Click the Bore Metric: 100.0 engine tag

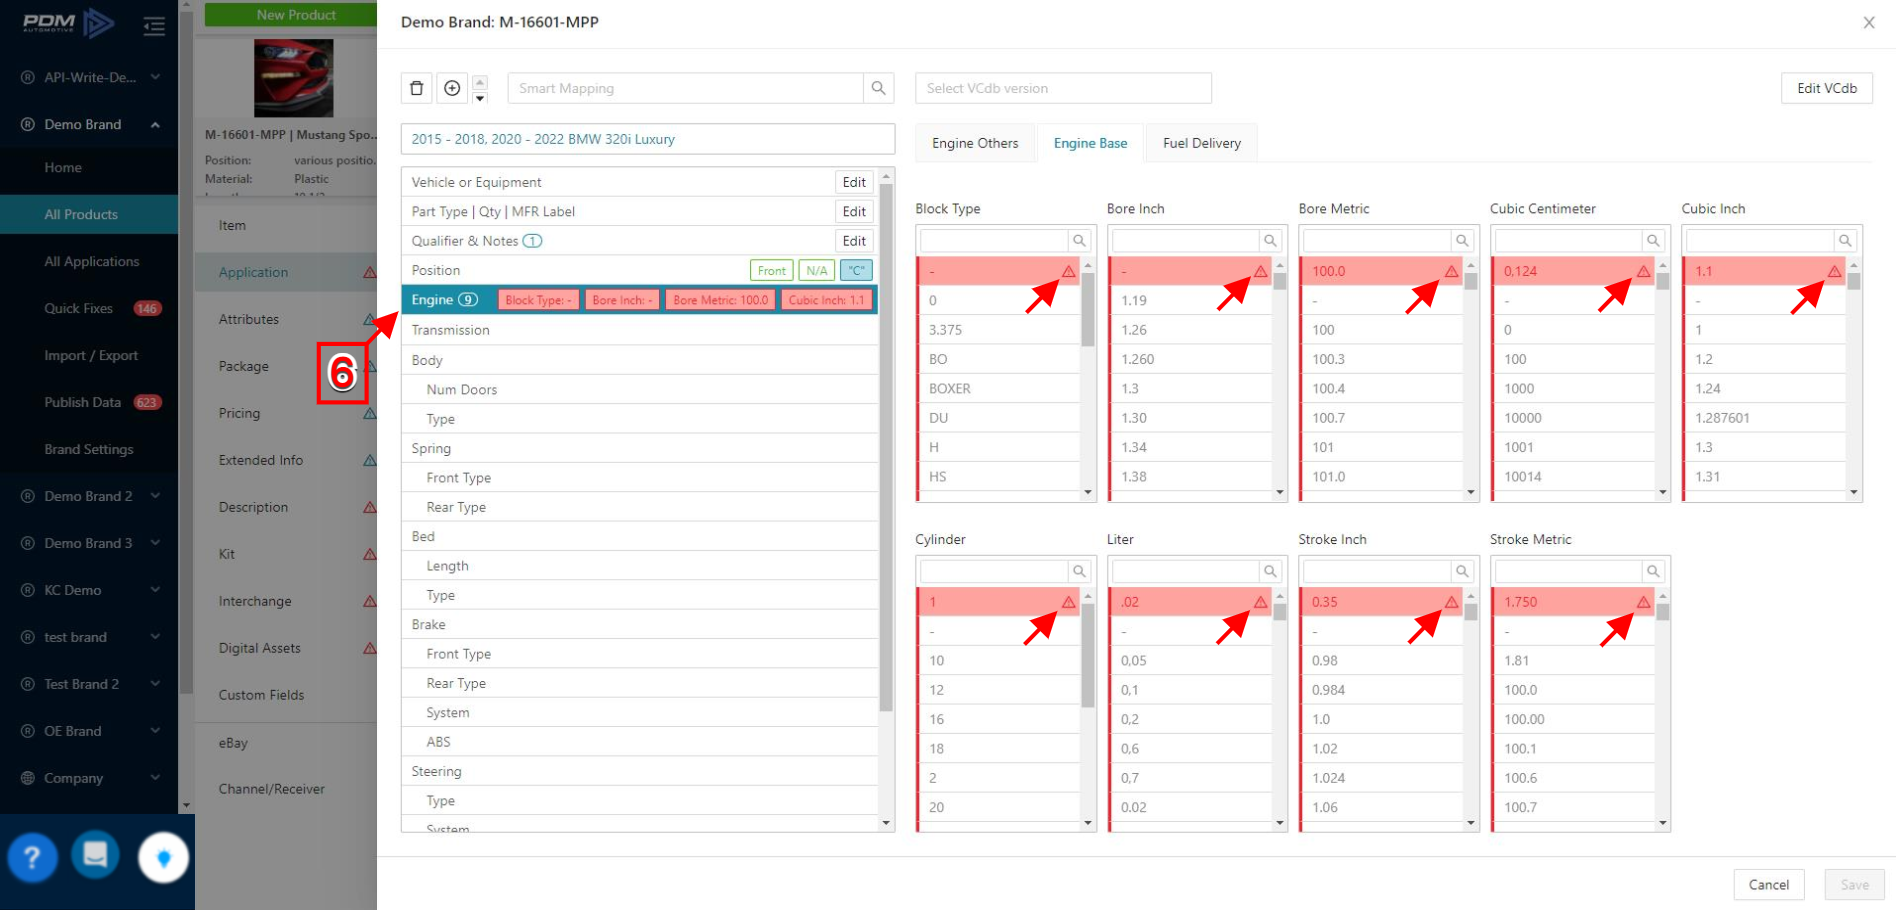point(721,300)
